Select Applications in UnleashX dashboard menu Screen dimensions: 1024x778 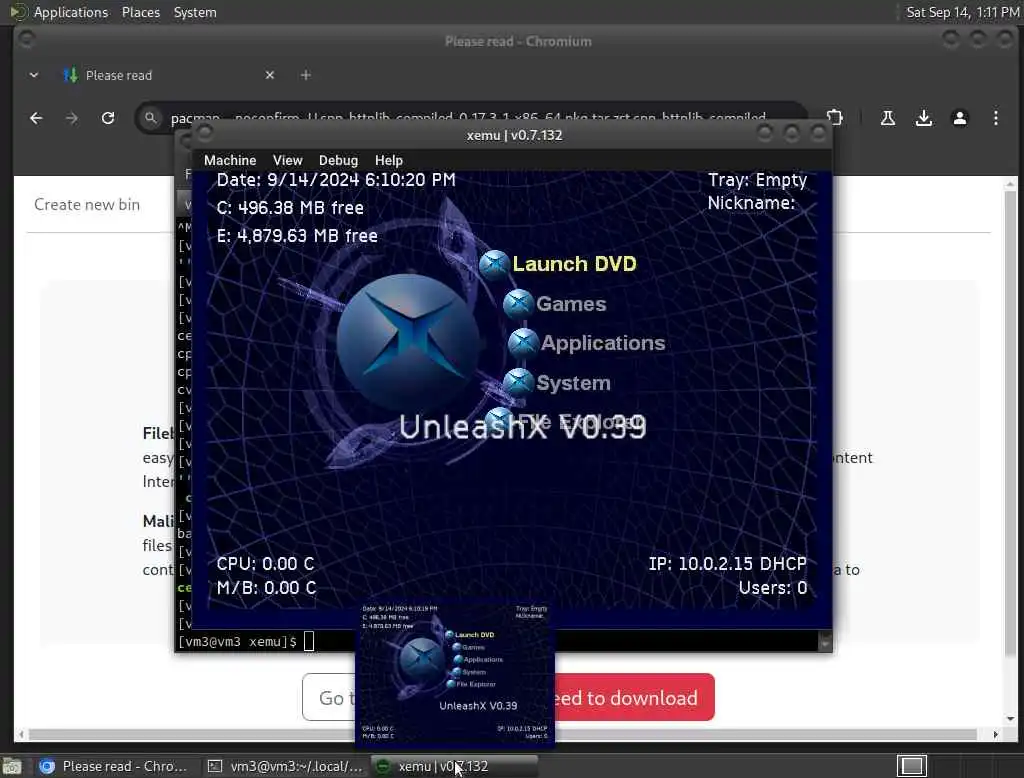(603, 343)
